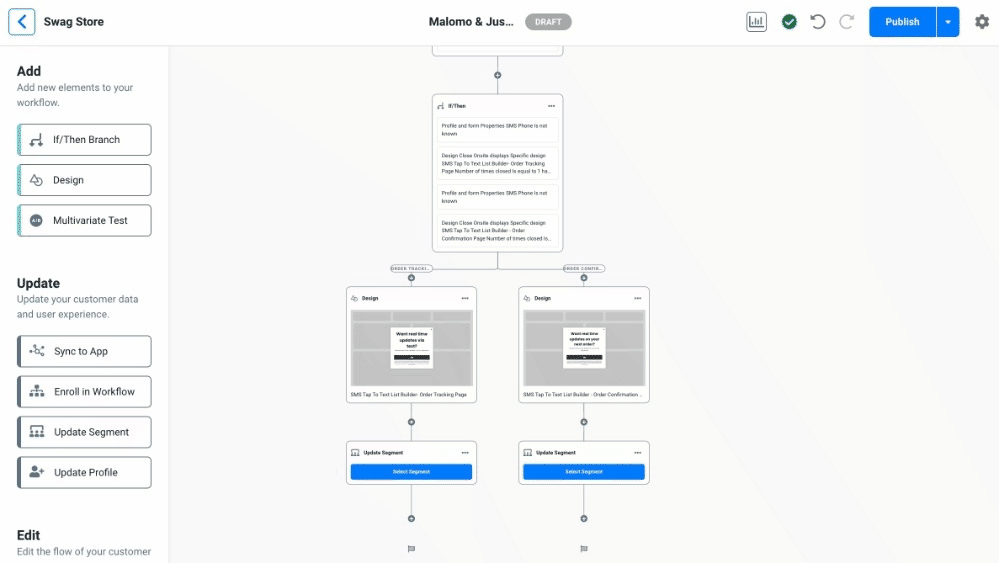Open left Design node options menu

click(x=465, y=298)
